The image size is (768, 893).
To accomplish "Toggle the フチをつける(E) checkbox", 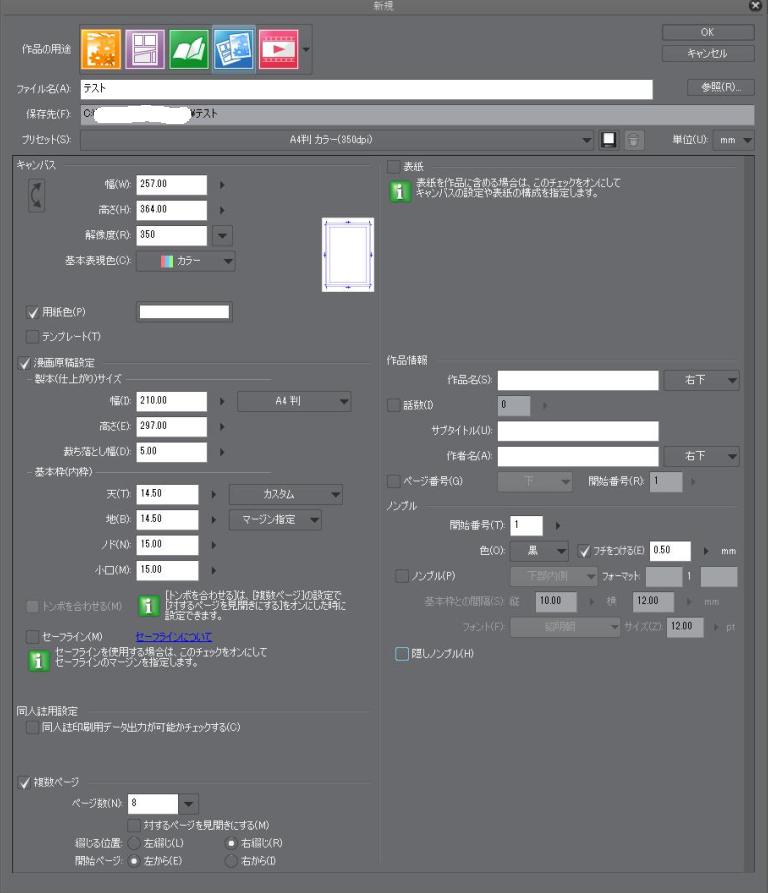I will point(584,551).
